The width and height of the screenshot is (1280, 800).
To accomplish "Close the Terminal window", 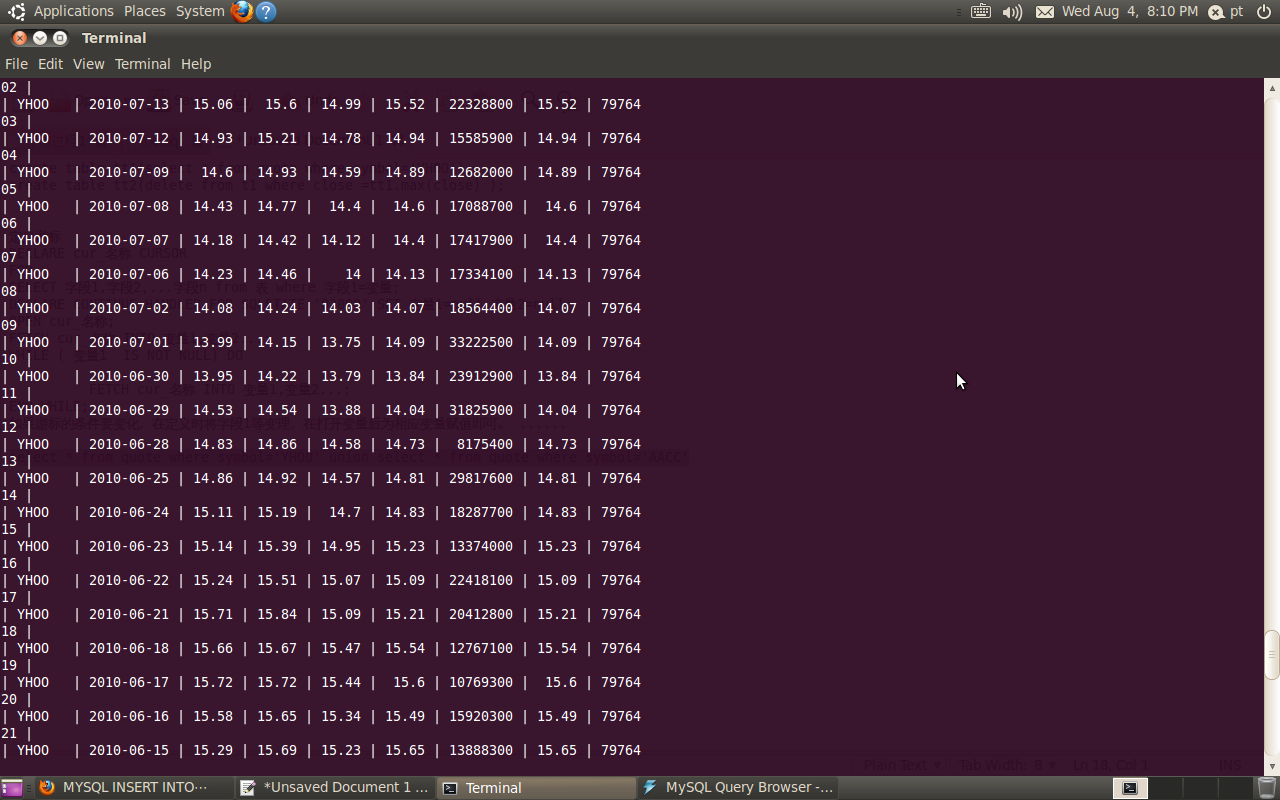I will coord(20,38).
